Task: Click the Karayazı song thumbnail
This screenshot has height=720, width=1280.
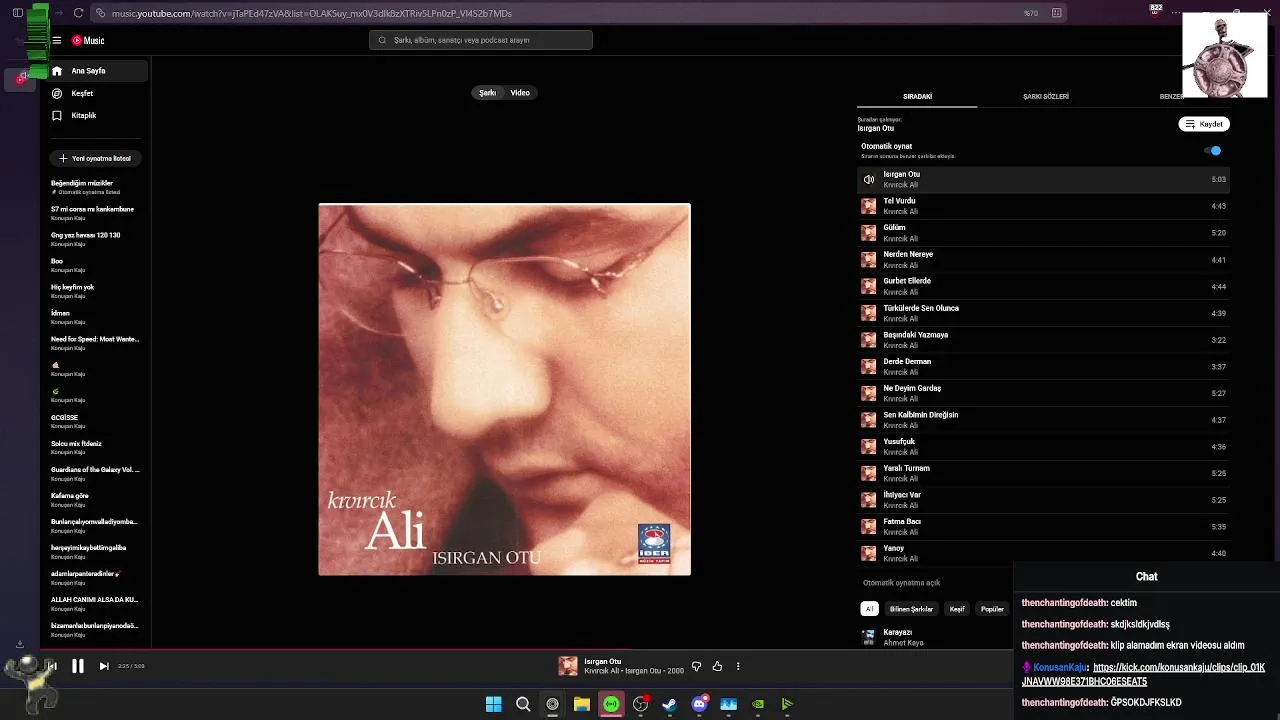Action: [x=868, y=637]
